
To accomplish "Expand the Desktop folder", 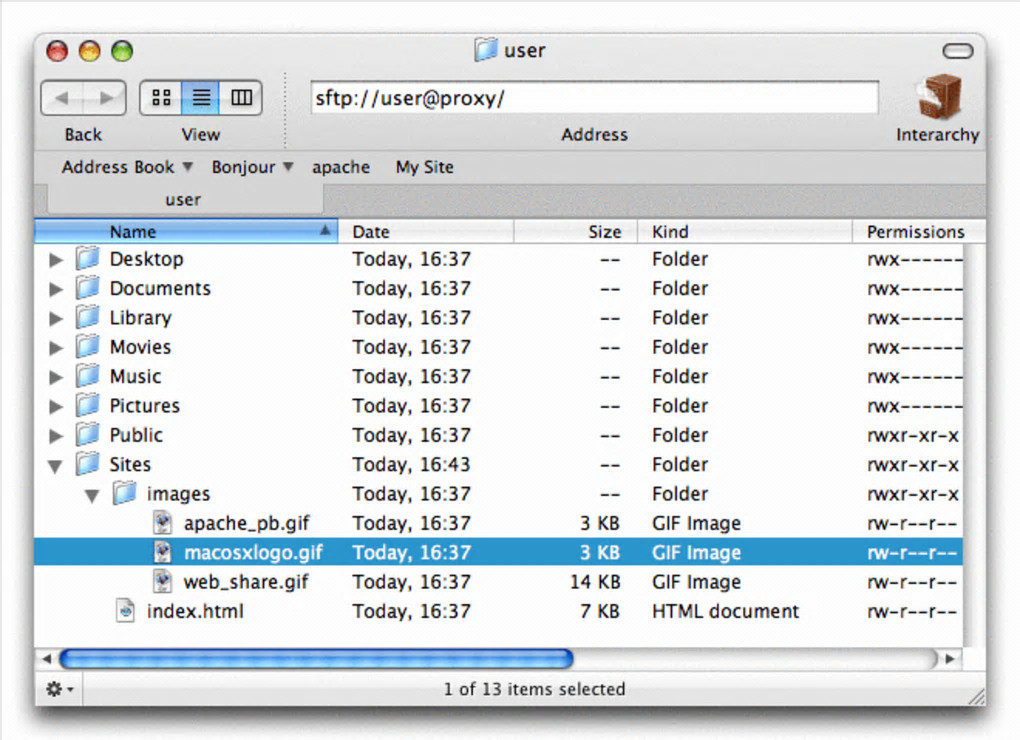I will tap(56, 260).
